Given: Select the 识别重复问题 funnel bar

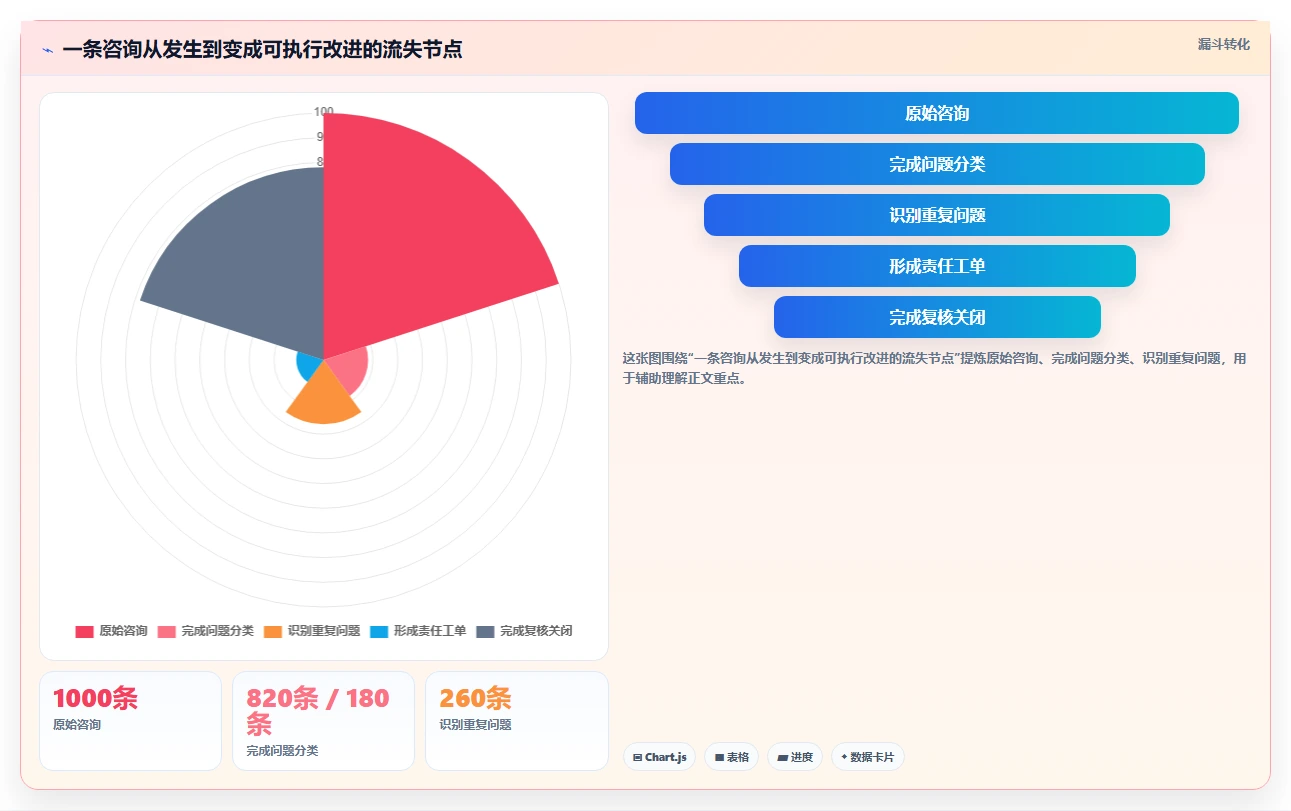Looking at the screenshot, I should [937, 215].
